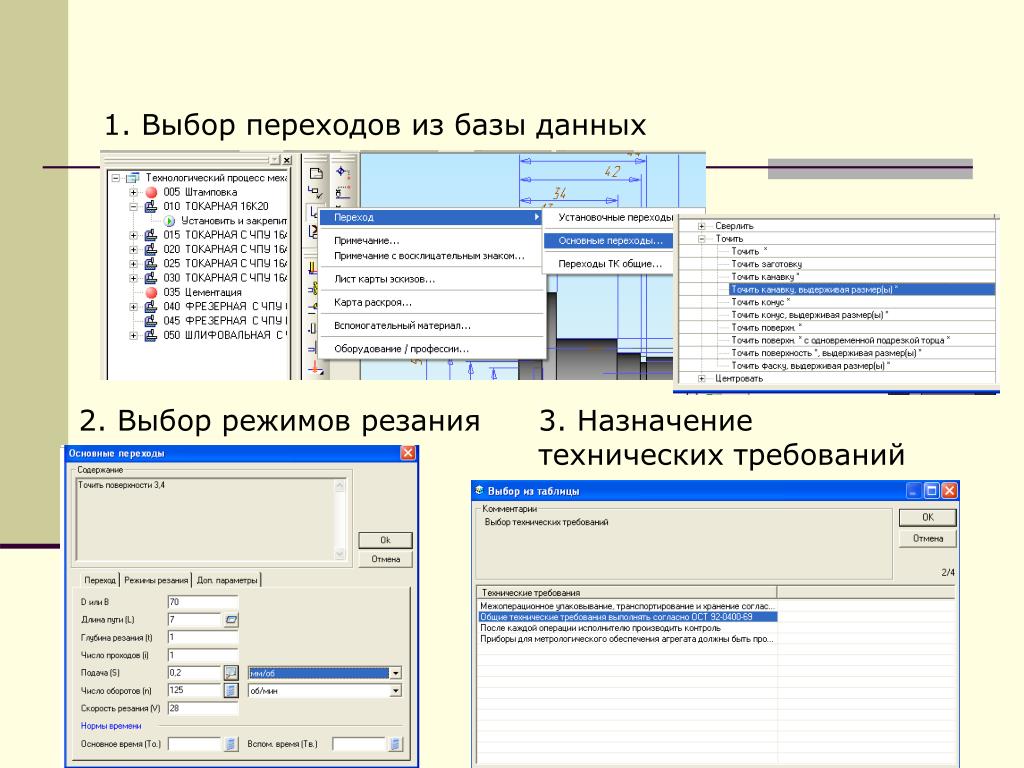Select Межоперационное упаковывание requirement row
The height and width of the screenshot is (768, 1024).
point(627,606)
